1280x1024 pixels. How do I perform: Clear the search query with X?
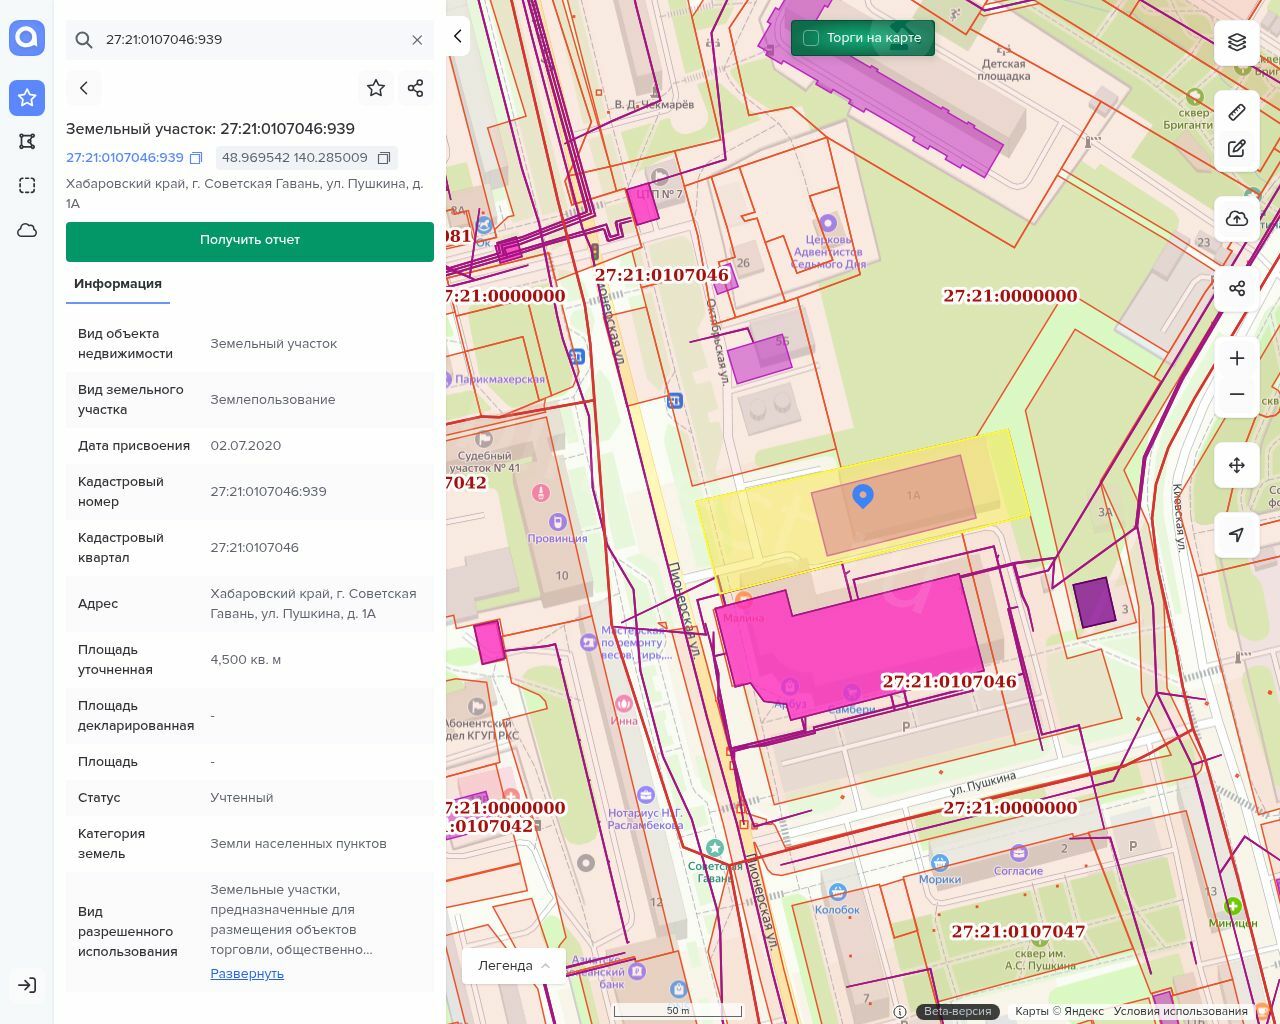[x=417, y=40]
